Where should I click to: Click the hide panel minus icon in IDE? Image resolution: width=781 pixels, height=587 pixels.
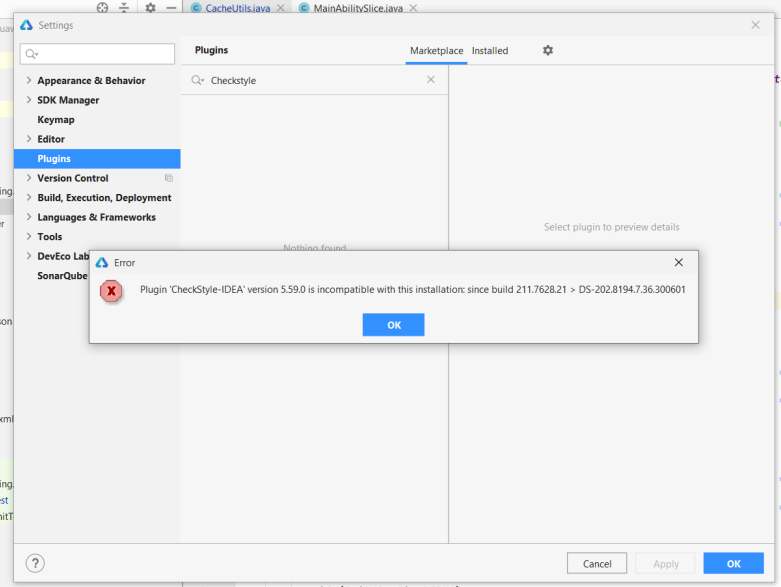tap(171, 7)
